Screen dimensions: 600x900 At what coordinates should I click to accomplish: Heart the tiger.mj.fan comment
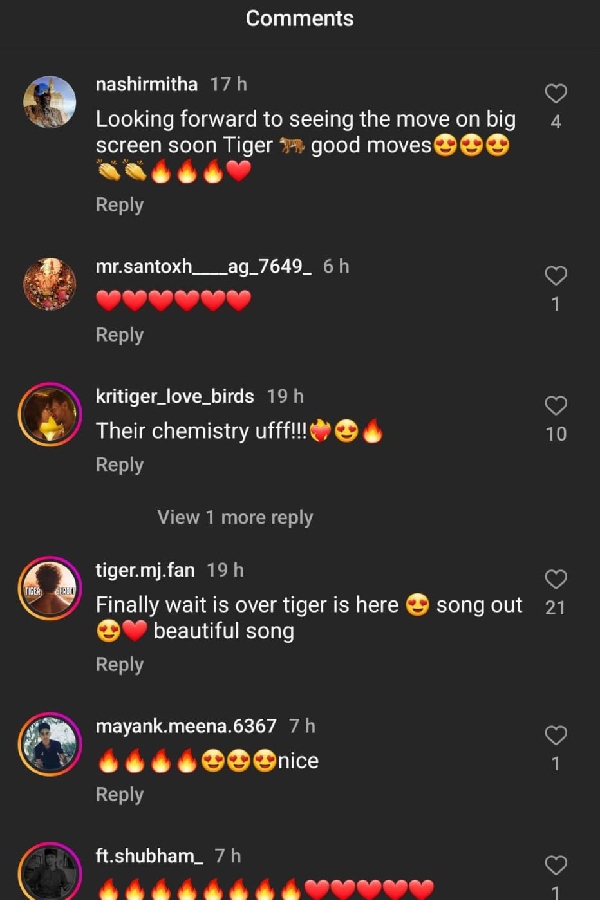click(556, 580)
